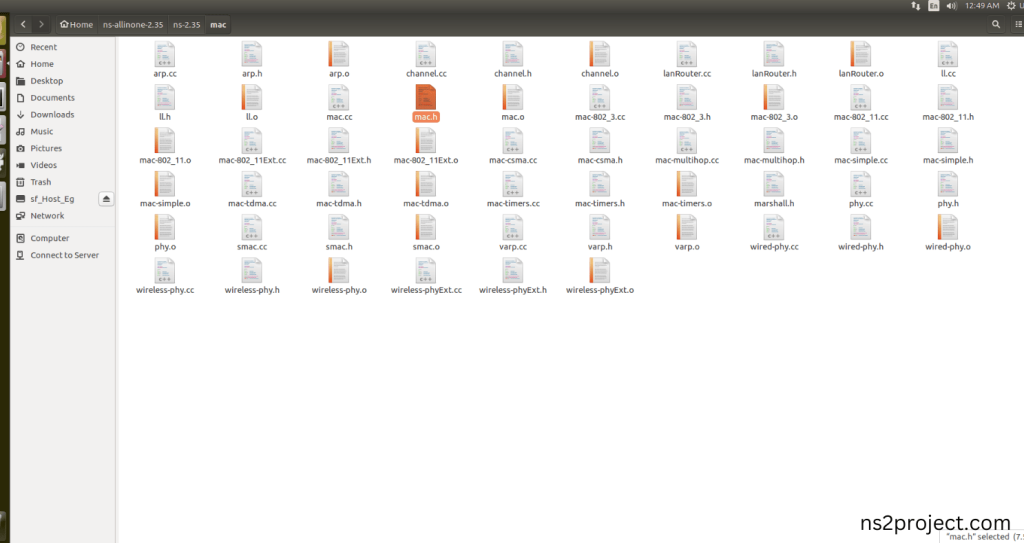This screenshot has height=543, width=1024.
Task: Click the wired-phy.o file name
Action: click(x=948, y=247)
